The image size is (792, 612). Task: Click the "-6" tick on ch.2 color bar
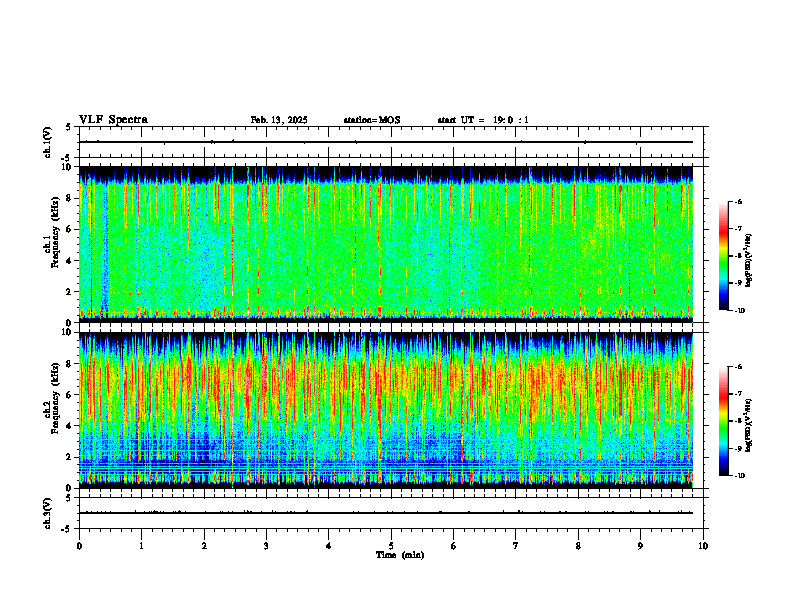click(x=739, y=367)
